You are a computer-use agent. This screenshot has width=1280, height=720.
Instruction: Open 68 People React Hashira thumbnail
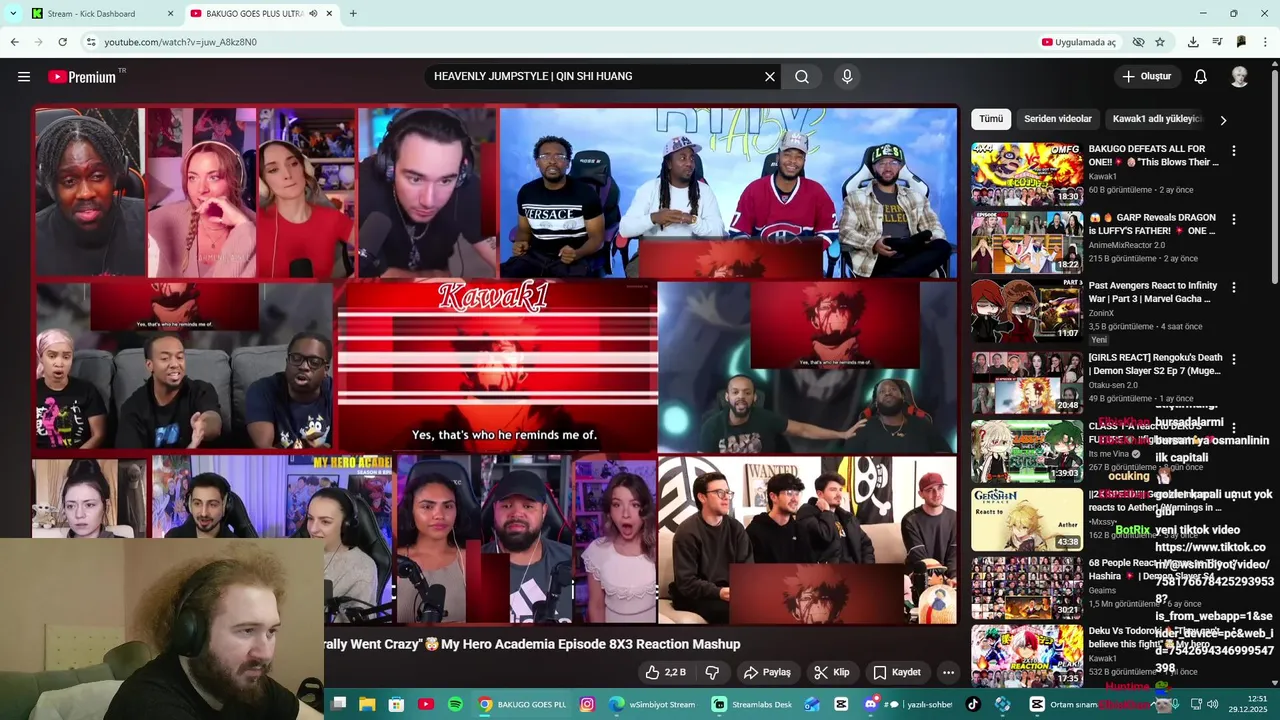click(1027, 587)
